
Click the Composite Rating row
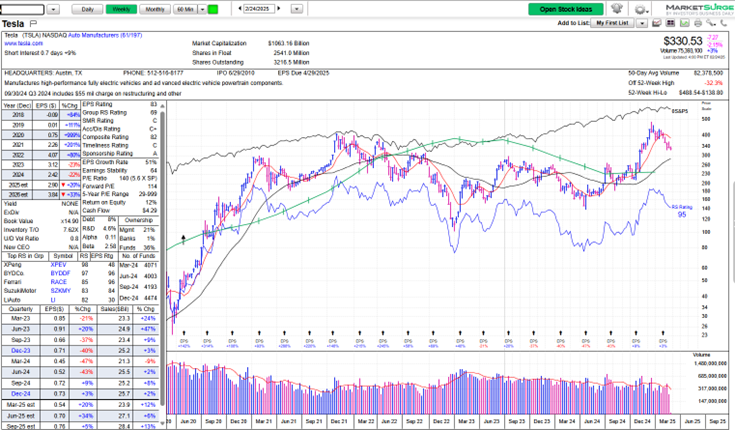pos(120,137)
